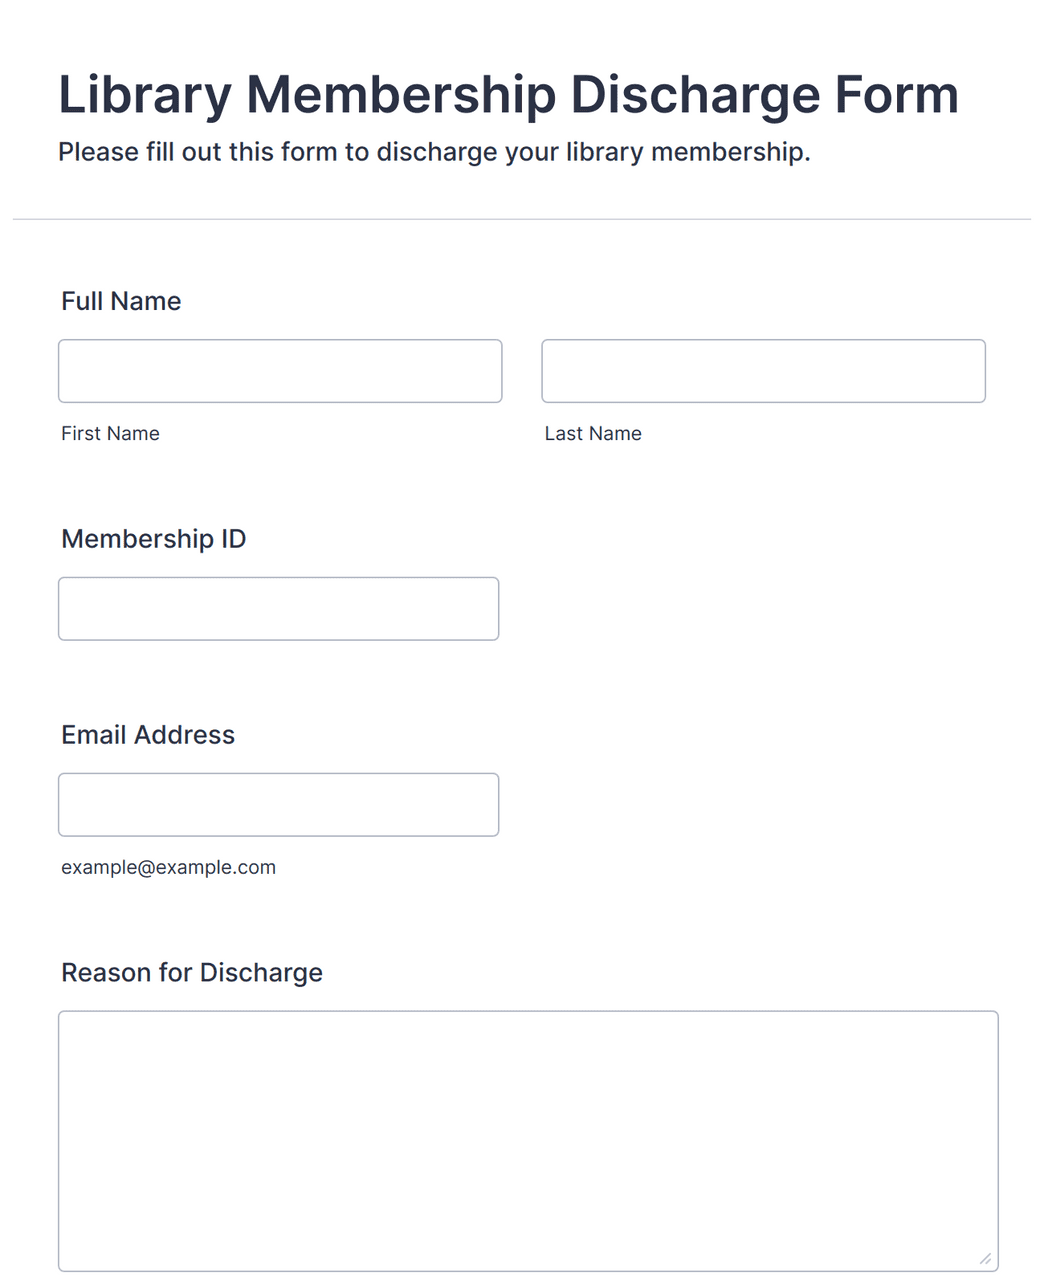The image size is (1044, 1285).
Task: Grab the textarea resize handle icon
Action: click(x=985, y=1258)
